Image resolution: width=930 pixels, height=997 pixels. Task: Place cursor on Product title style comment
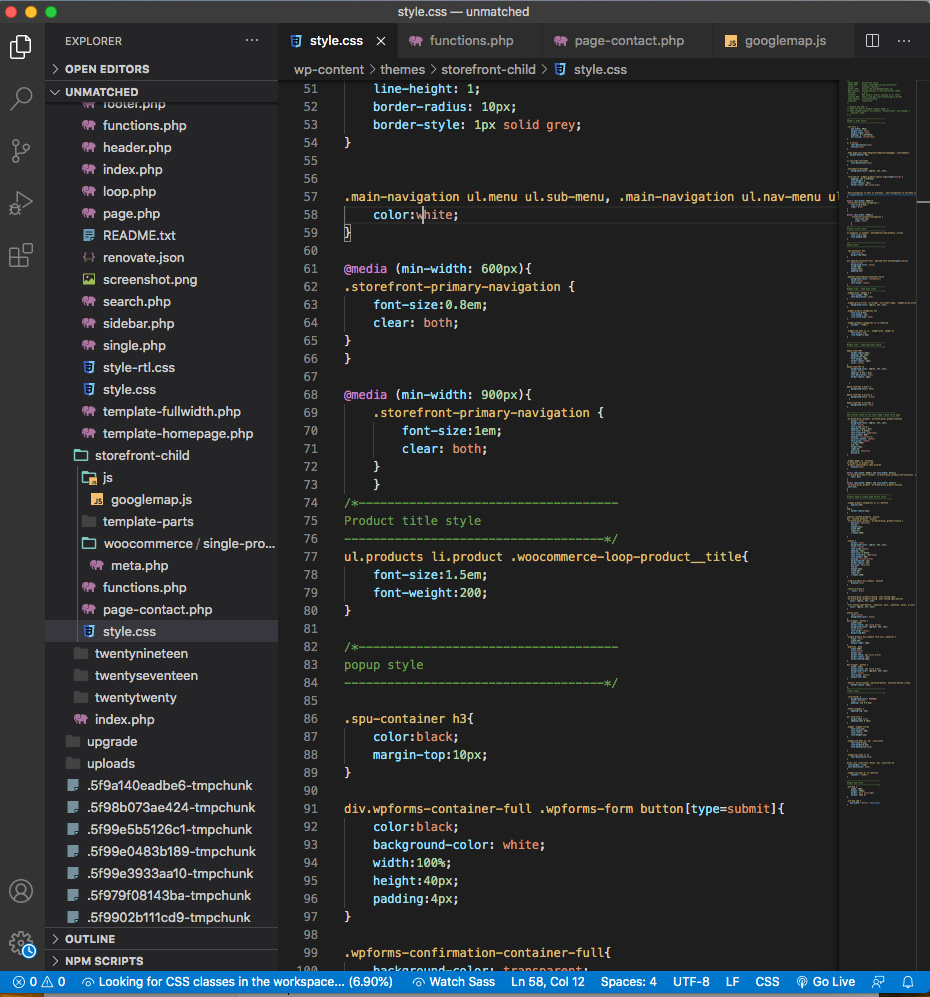(x=412, y=520)
